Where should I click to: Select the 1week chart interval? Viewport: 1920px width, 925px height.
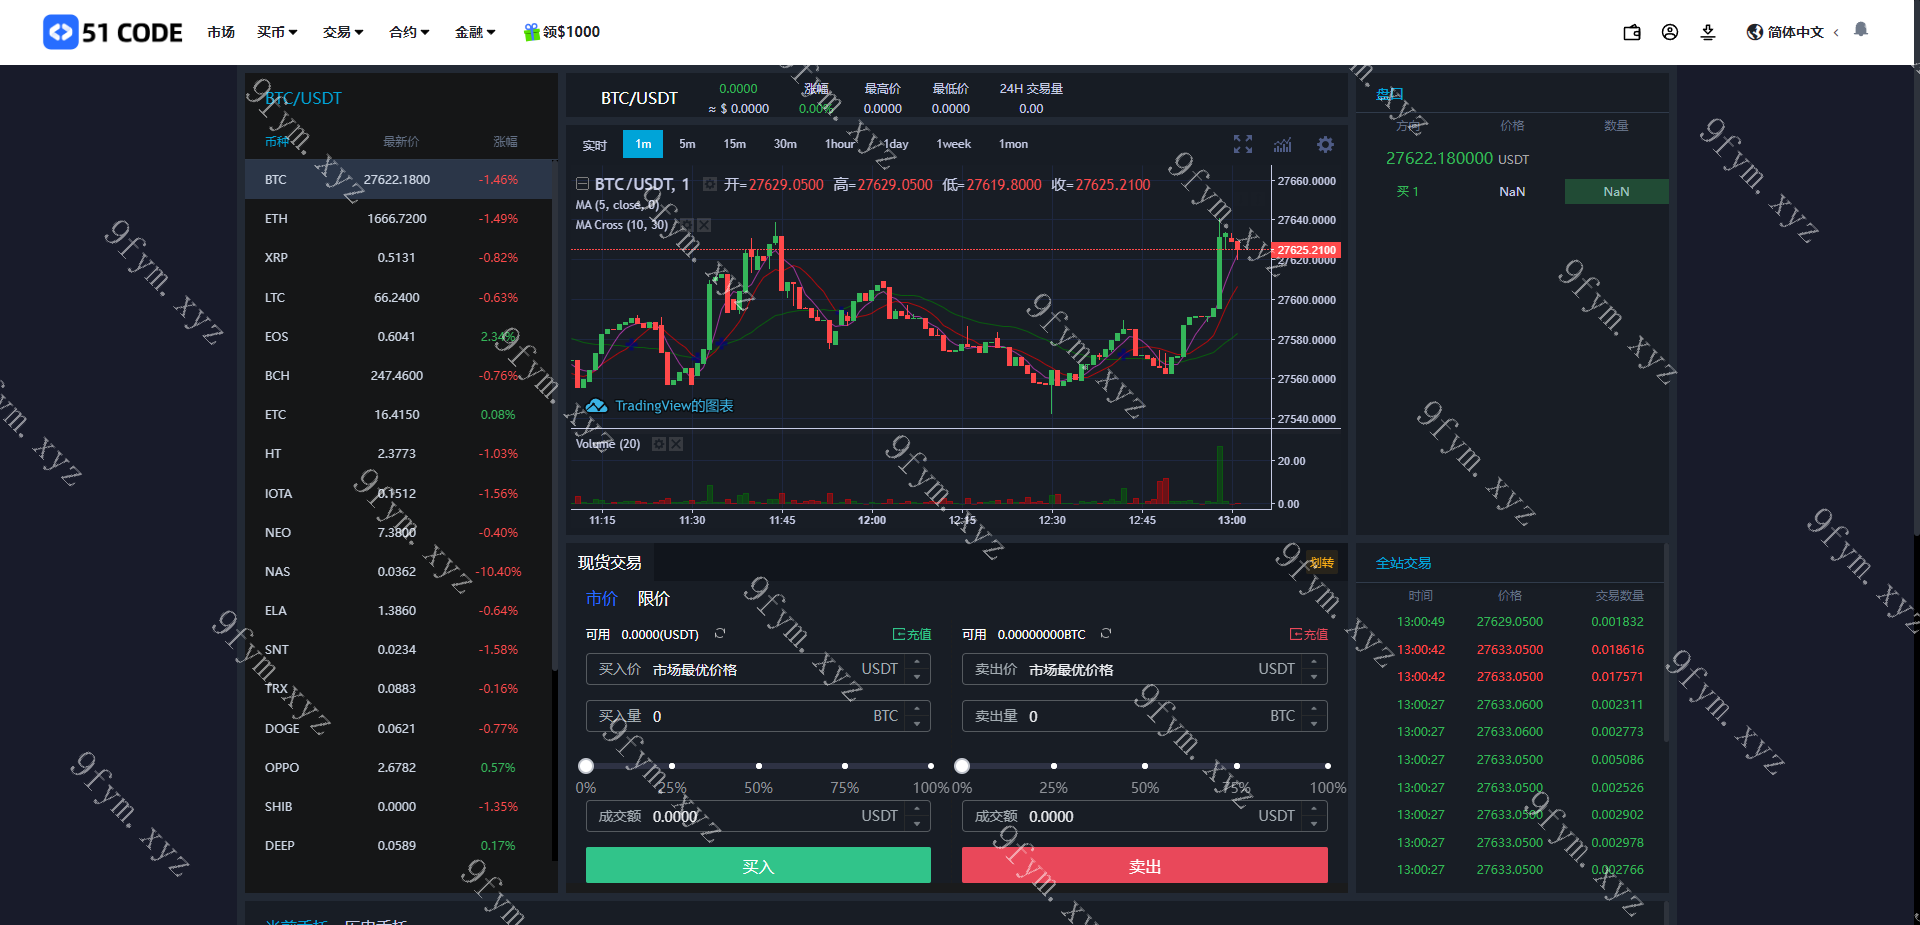953,144
